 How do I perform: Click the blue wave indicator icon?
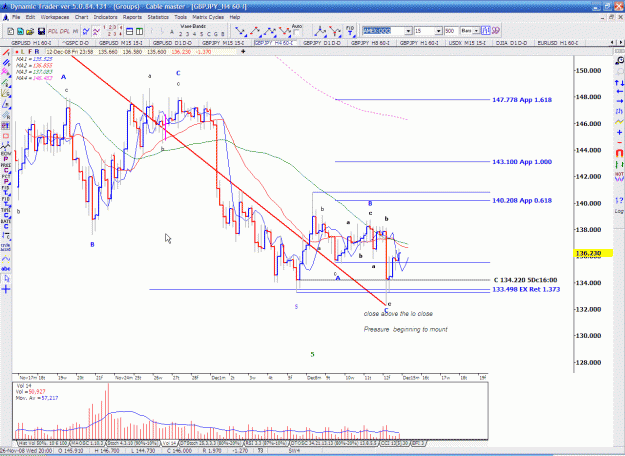click(86, 31)
